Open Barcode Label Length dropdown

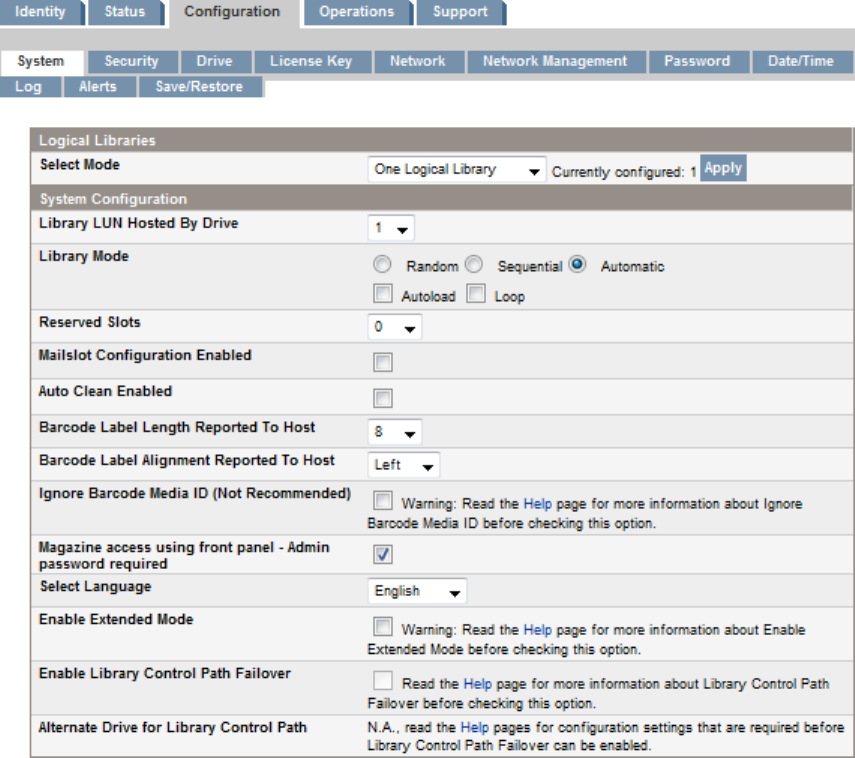click(x=395, y=433)
